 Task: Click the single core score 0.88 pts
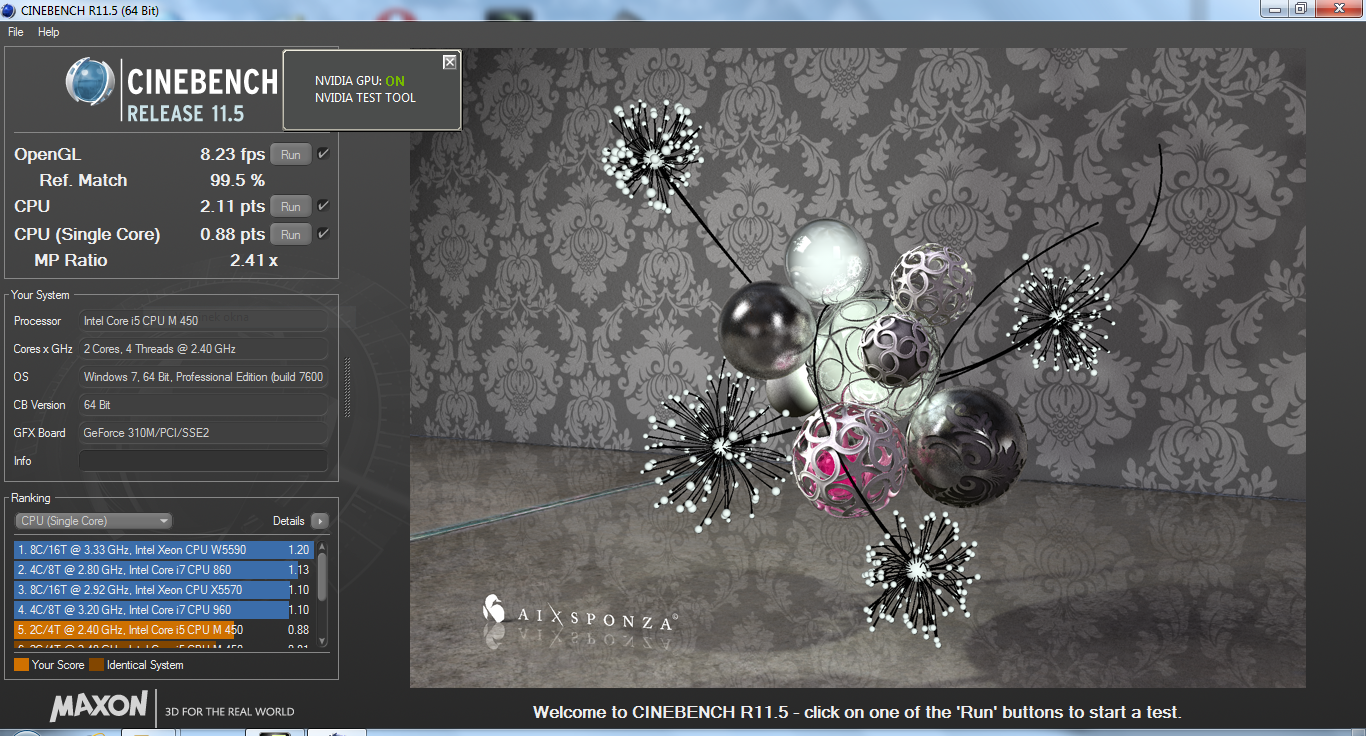coord(233,235)
